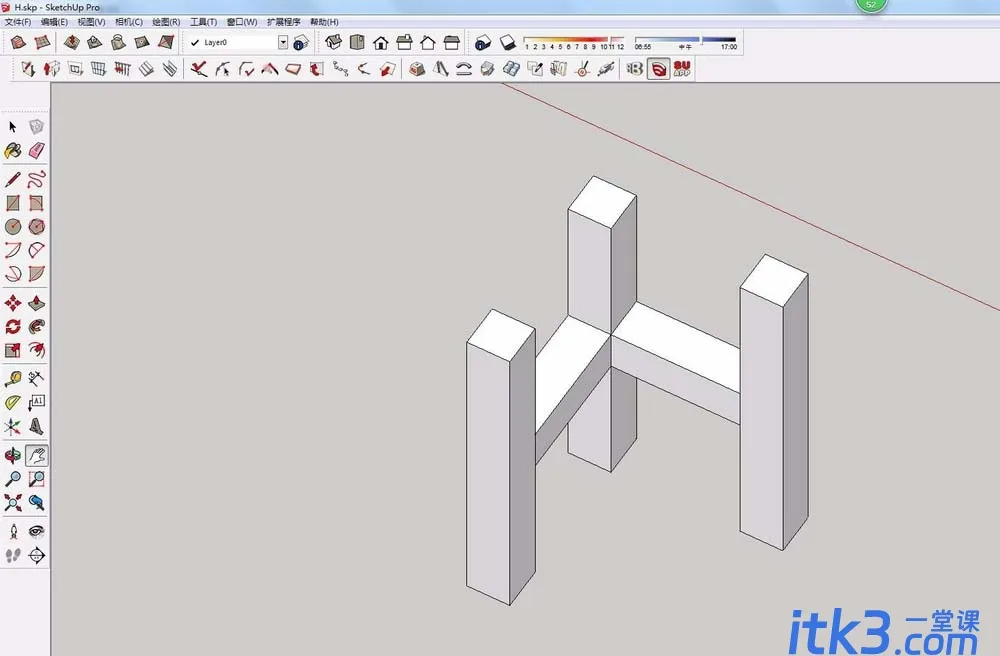Select the Eraser tool

click(x=36, y=150)
